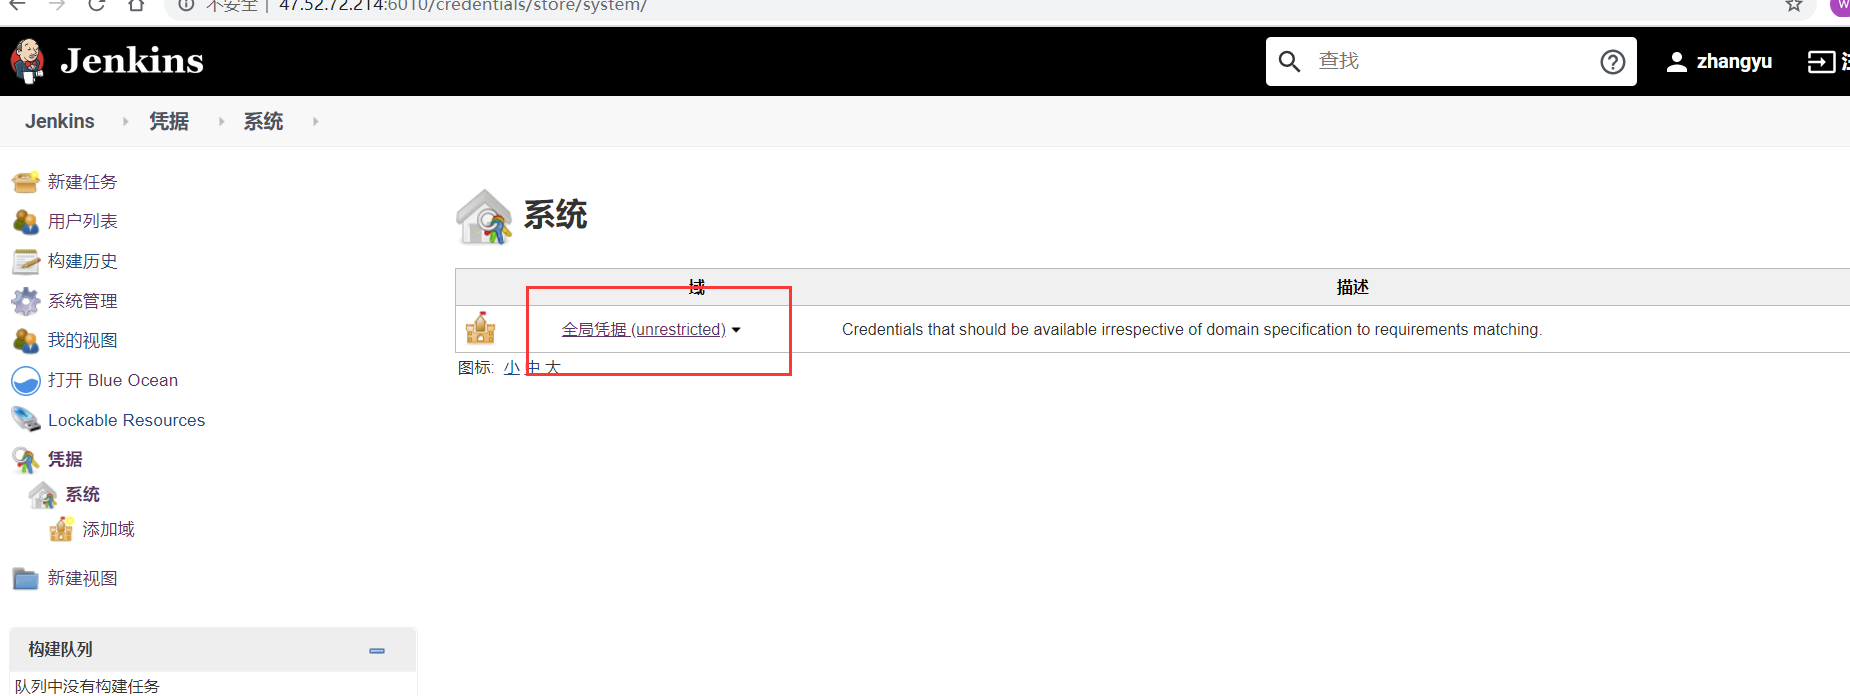1850x696 pixels.
Task: Open 系统管理 in the sidebar
Action: tap(83, 301)
